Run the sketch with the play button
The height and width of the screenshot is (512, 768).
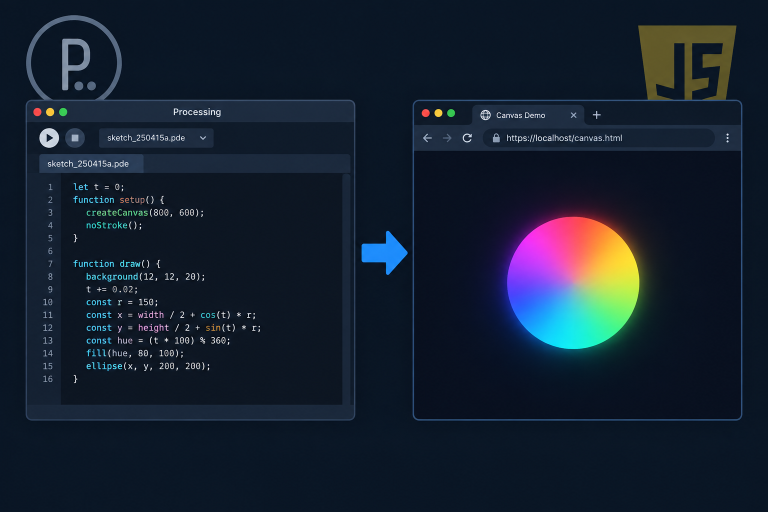point(49,138)
